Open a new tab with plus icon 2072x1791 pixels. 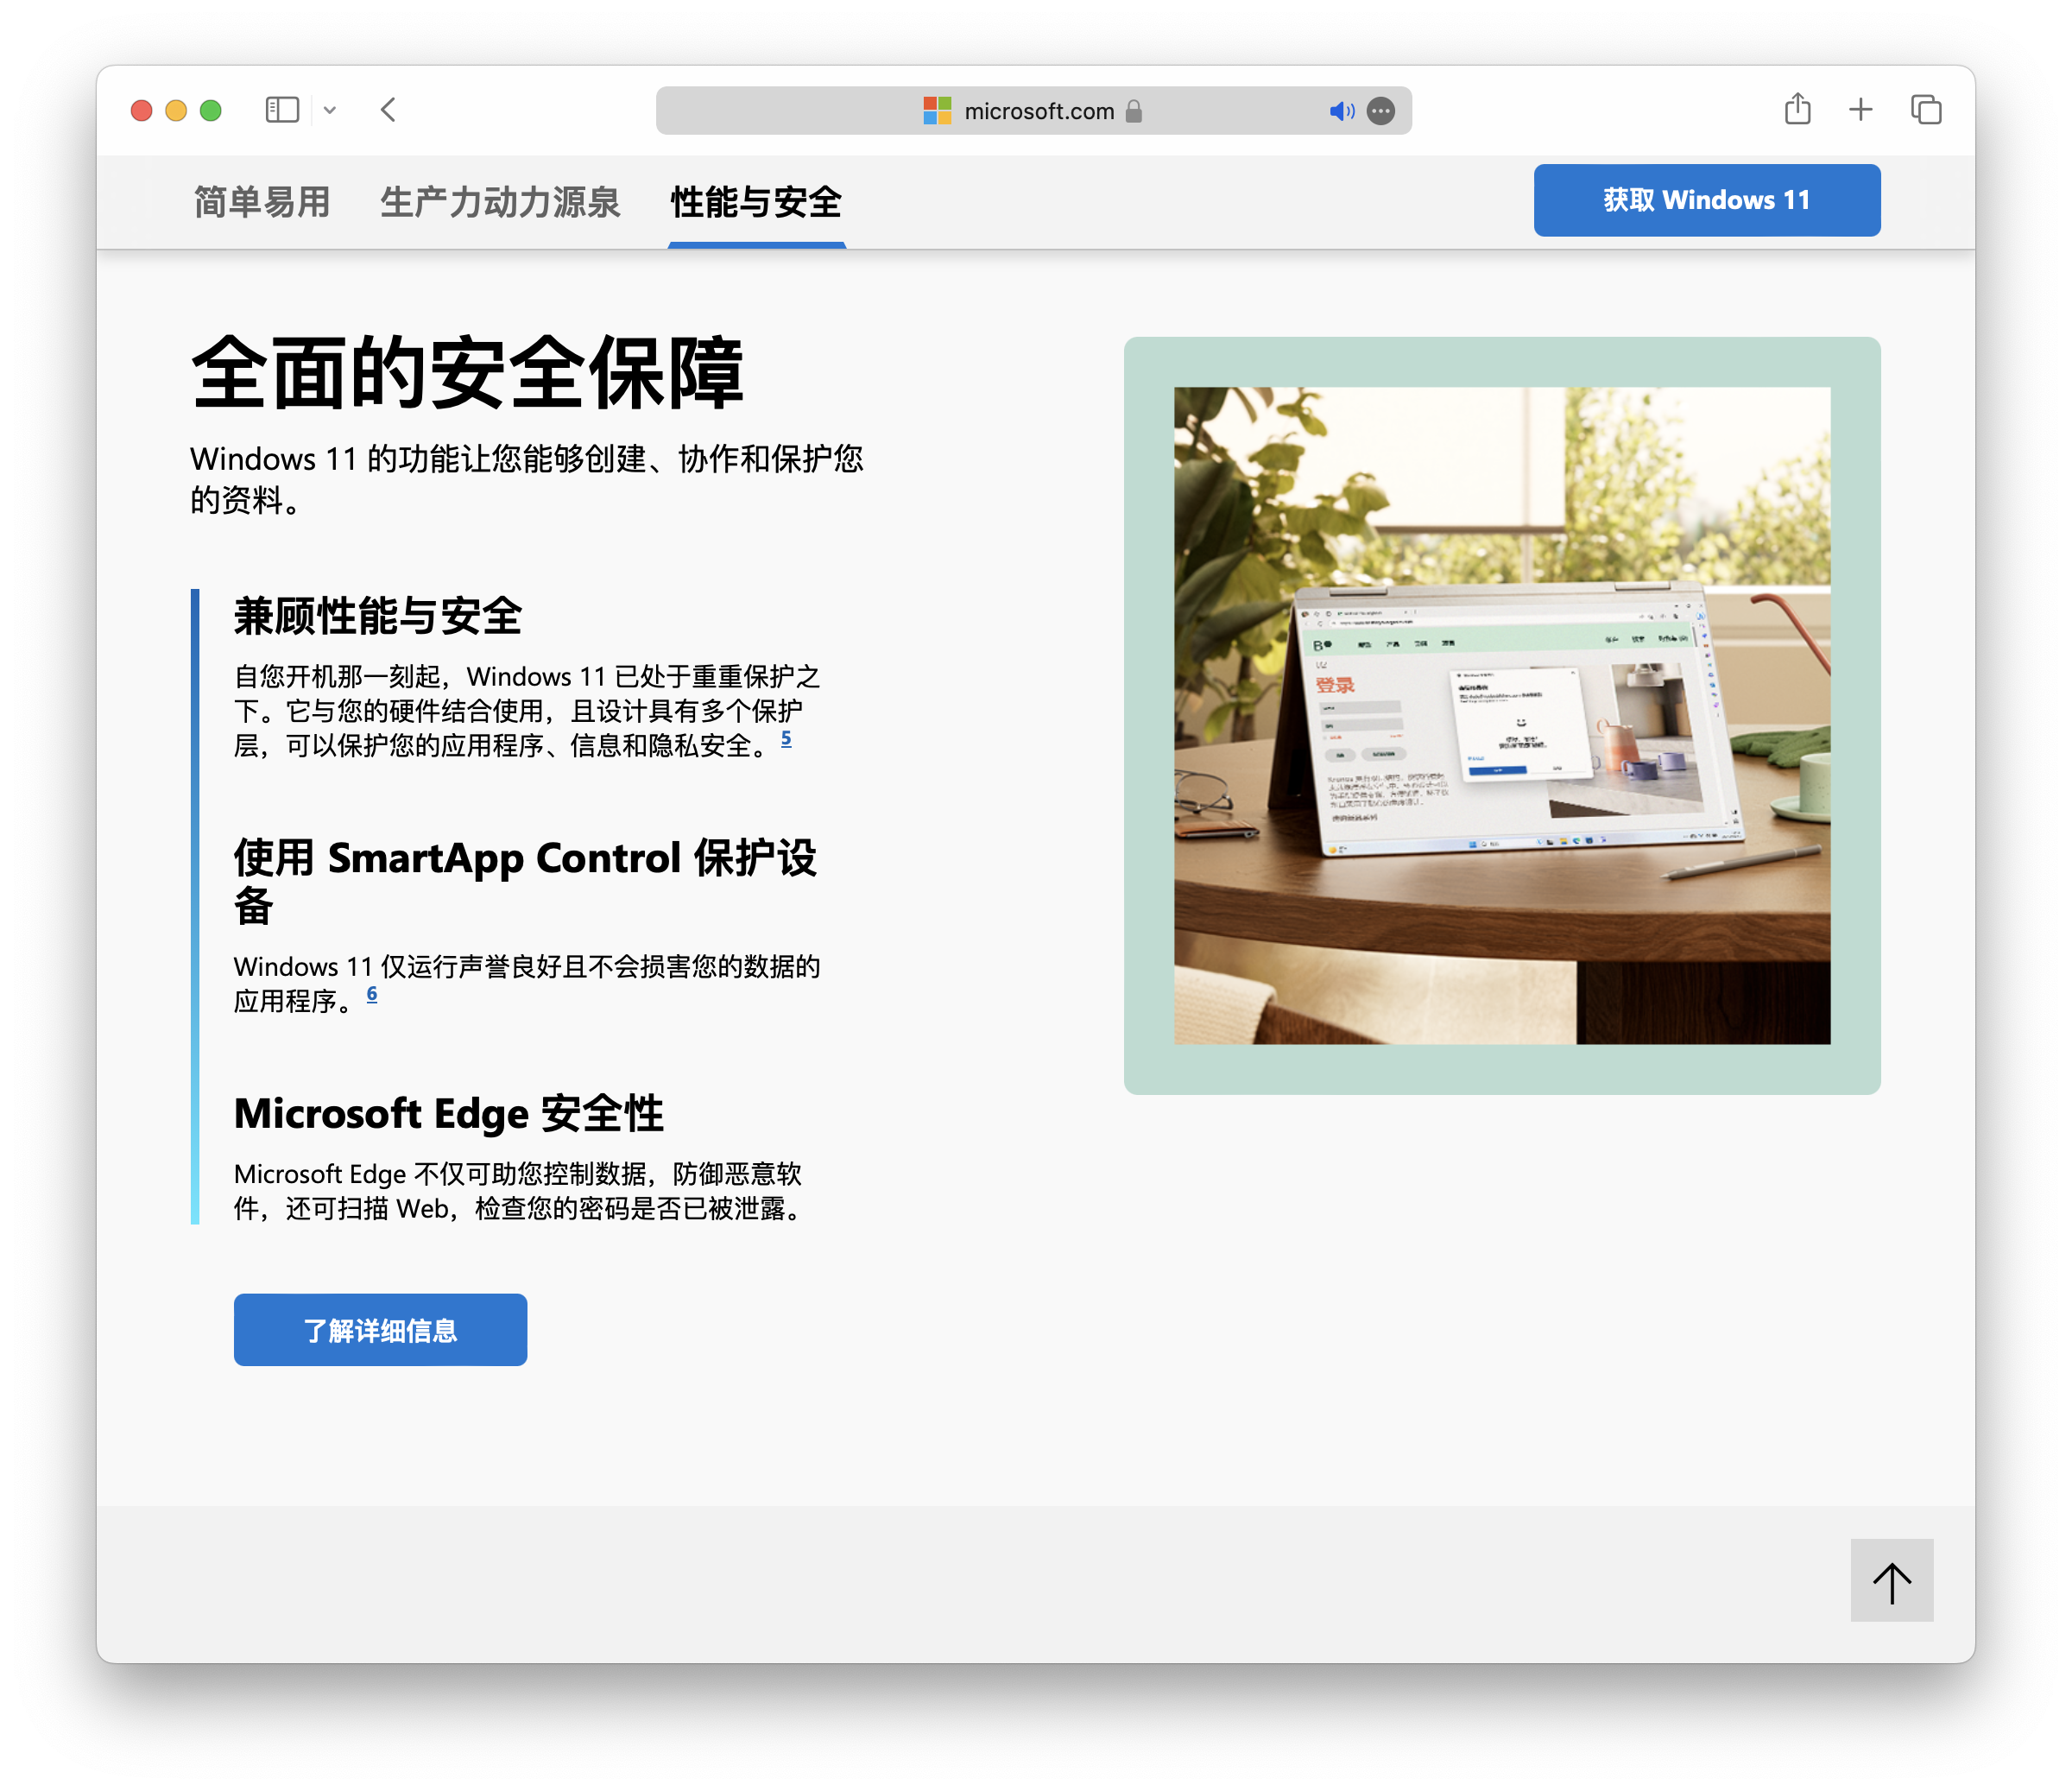click(x=1860, y=110)
